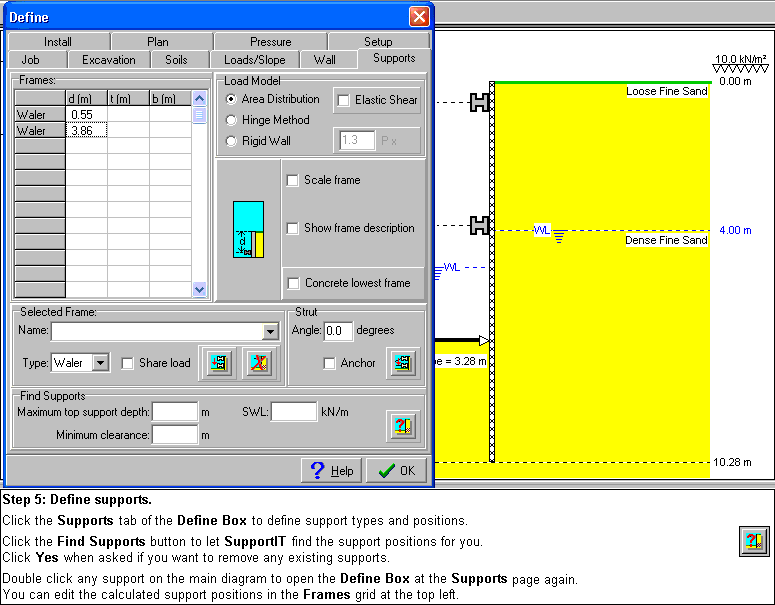Click the delete frame icon button
Image resolution: width=775 pixels, height=605 pixels.
coord(259,363)
